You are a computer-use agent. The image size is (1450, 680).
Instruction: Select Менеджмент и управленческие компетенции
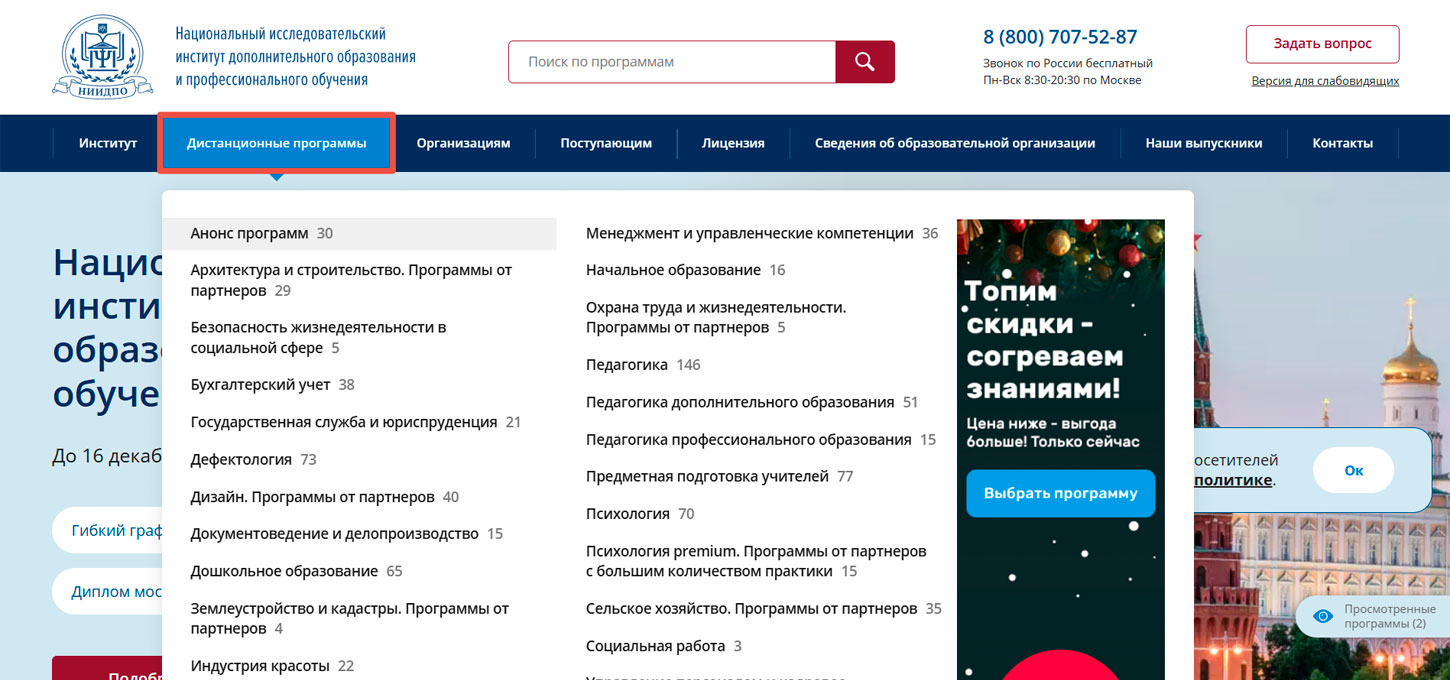[x=762, y=233]
